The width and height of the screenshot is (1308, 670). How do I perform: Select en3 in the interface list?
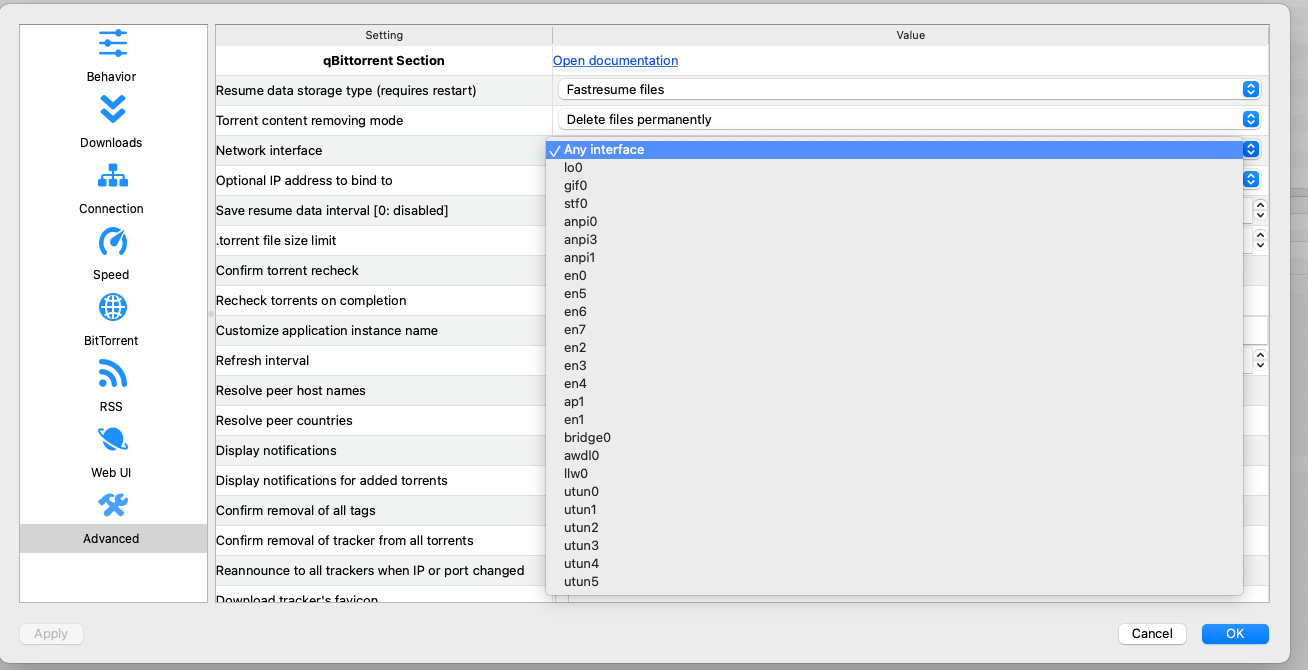click(x=894, y=366)
